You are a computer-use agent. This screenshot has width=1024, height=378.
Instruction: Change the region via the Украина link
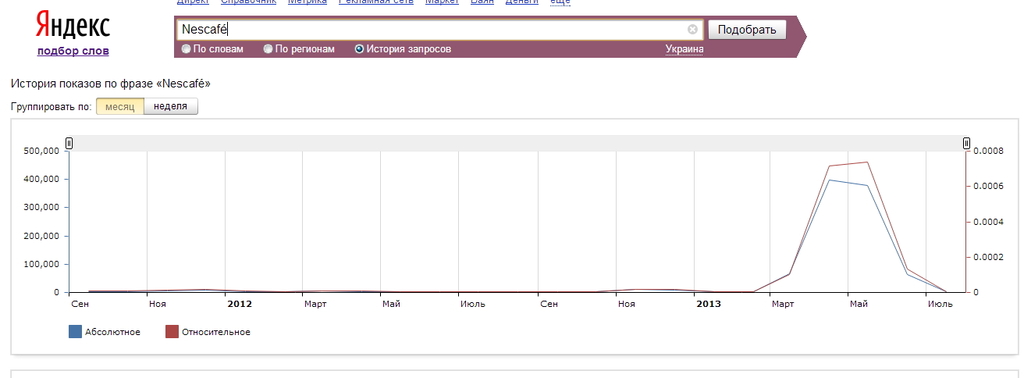coord(684,49)
